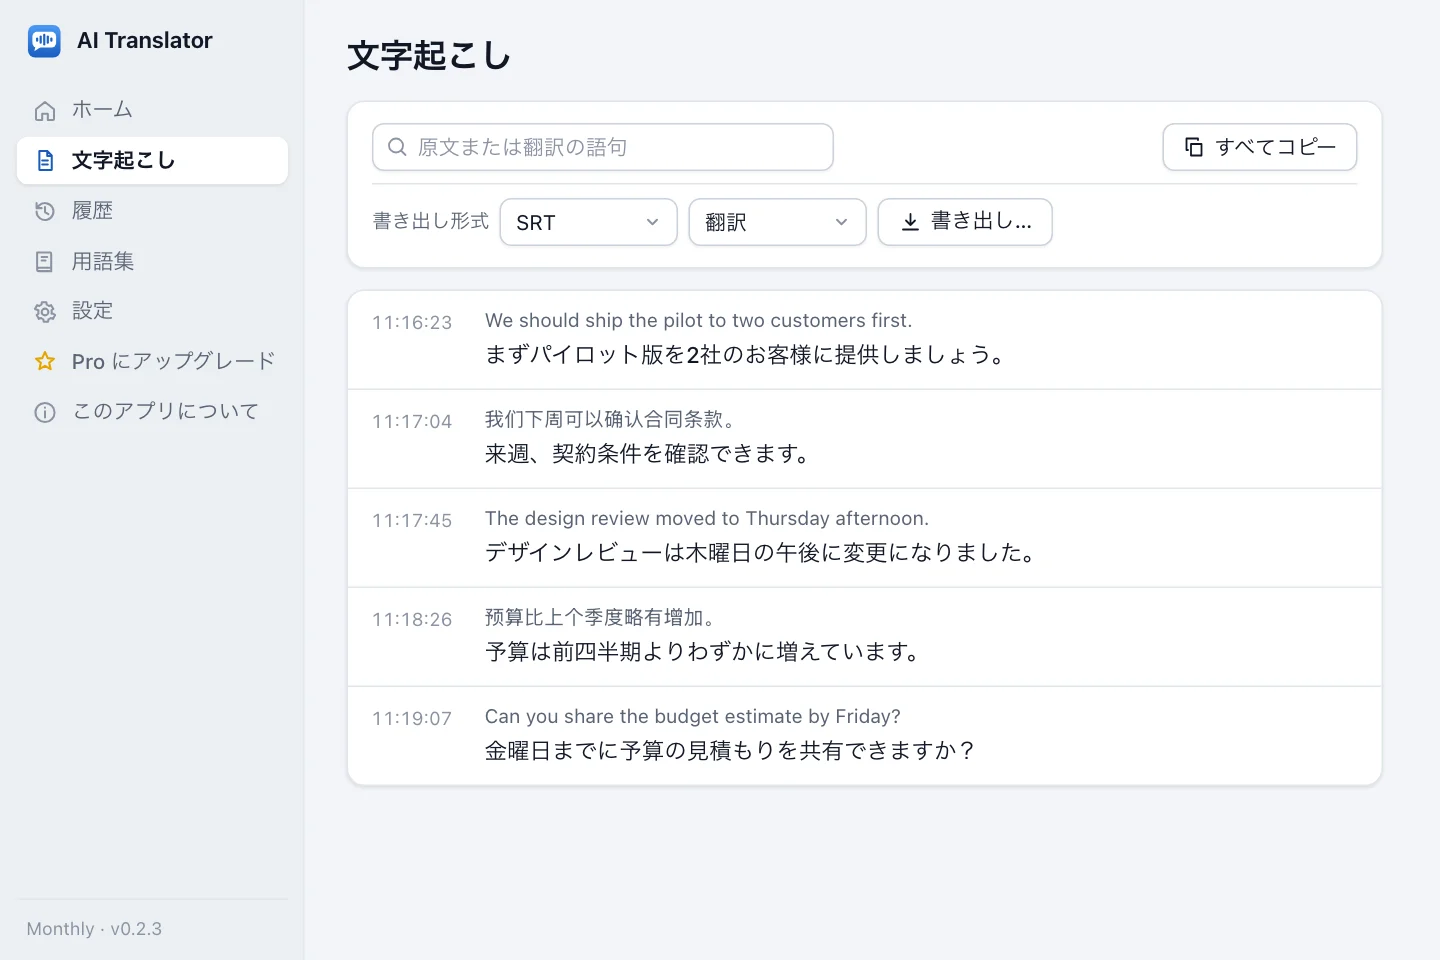Expand the 翻訳 content dropdown
This screenshot has height=960, width=1440.
pos(778,222)
